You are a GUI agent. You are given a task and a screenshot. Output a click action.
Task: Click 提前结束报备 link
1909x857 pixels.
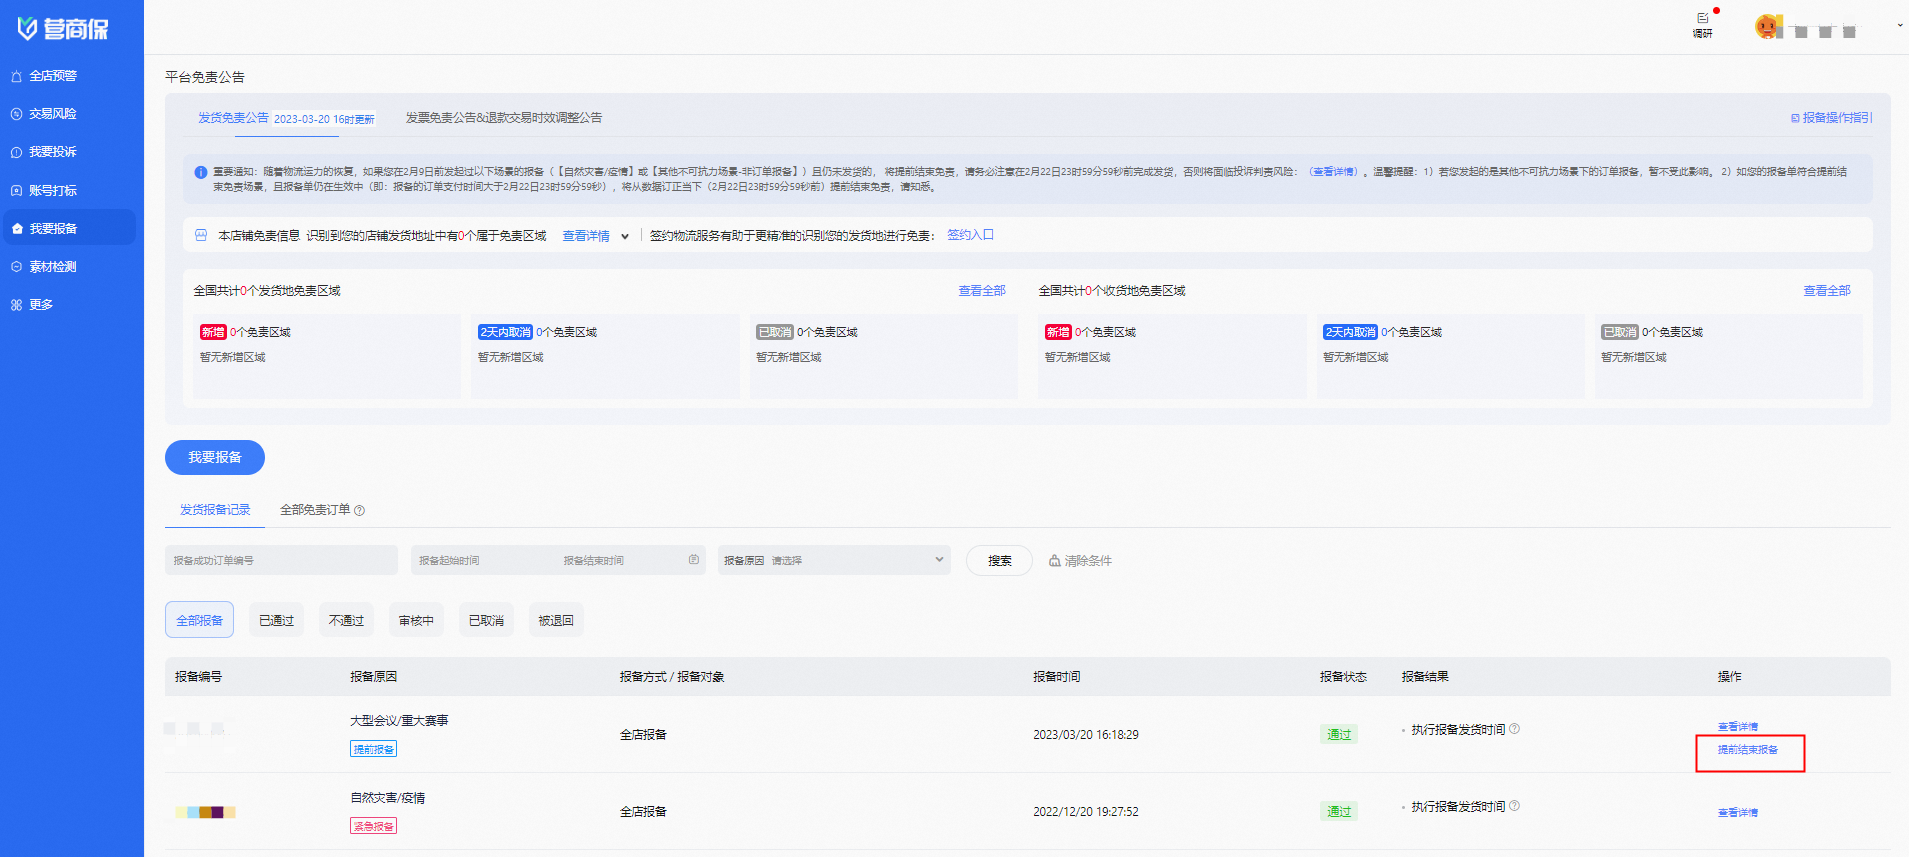[x=1748, y=750]
